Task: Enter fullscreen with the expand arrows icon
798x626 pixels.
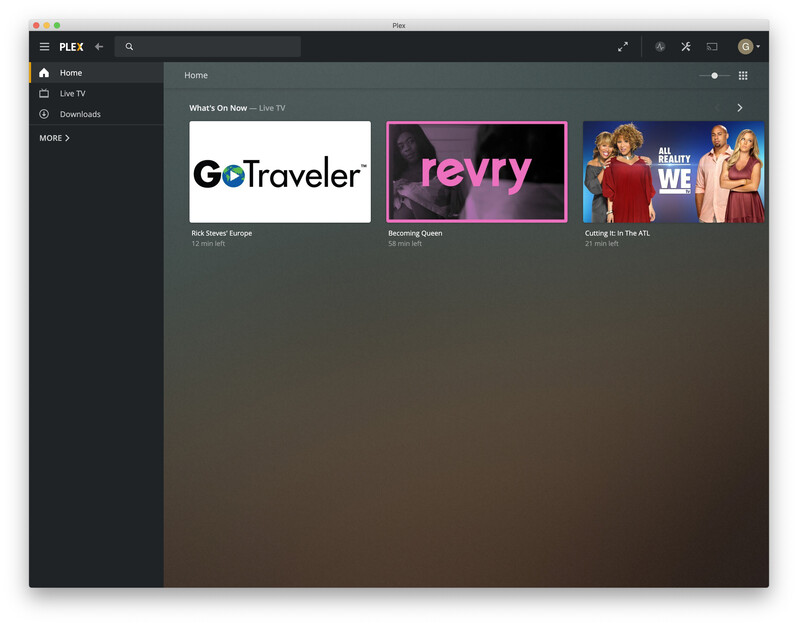Action: (x=623, y=47)
